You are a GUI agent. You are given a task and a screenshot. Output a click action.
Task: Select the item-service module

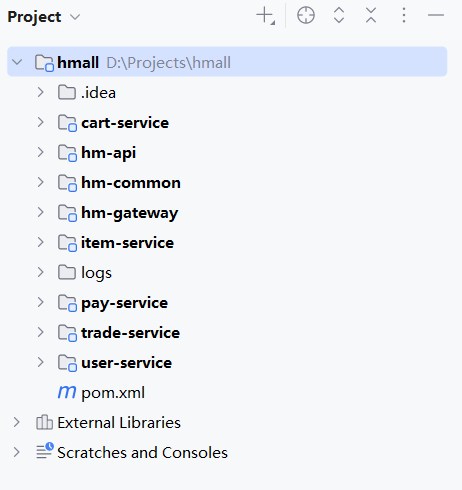coord(127,243)
